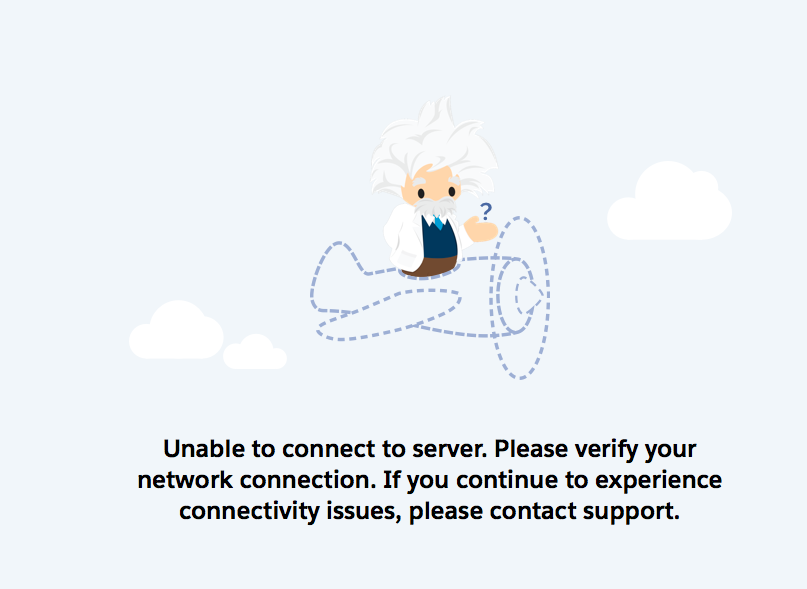Screen dimensions: 807x589
Task: Click Einstein's navy blue vest
Action: pos(439,238)
